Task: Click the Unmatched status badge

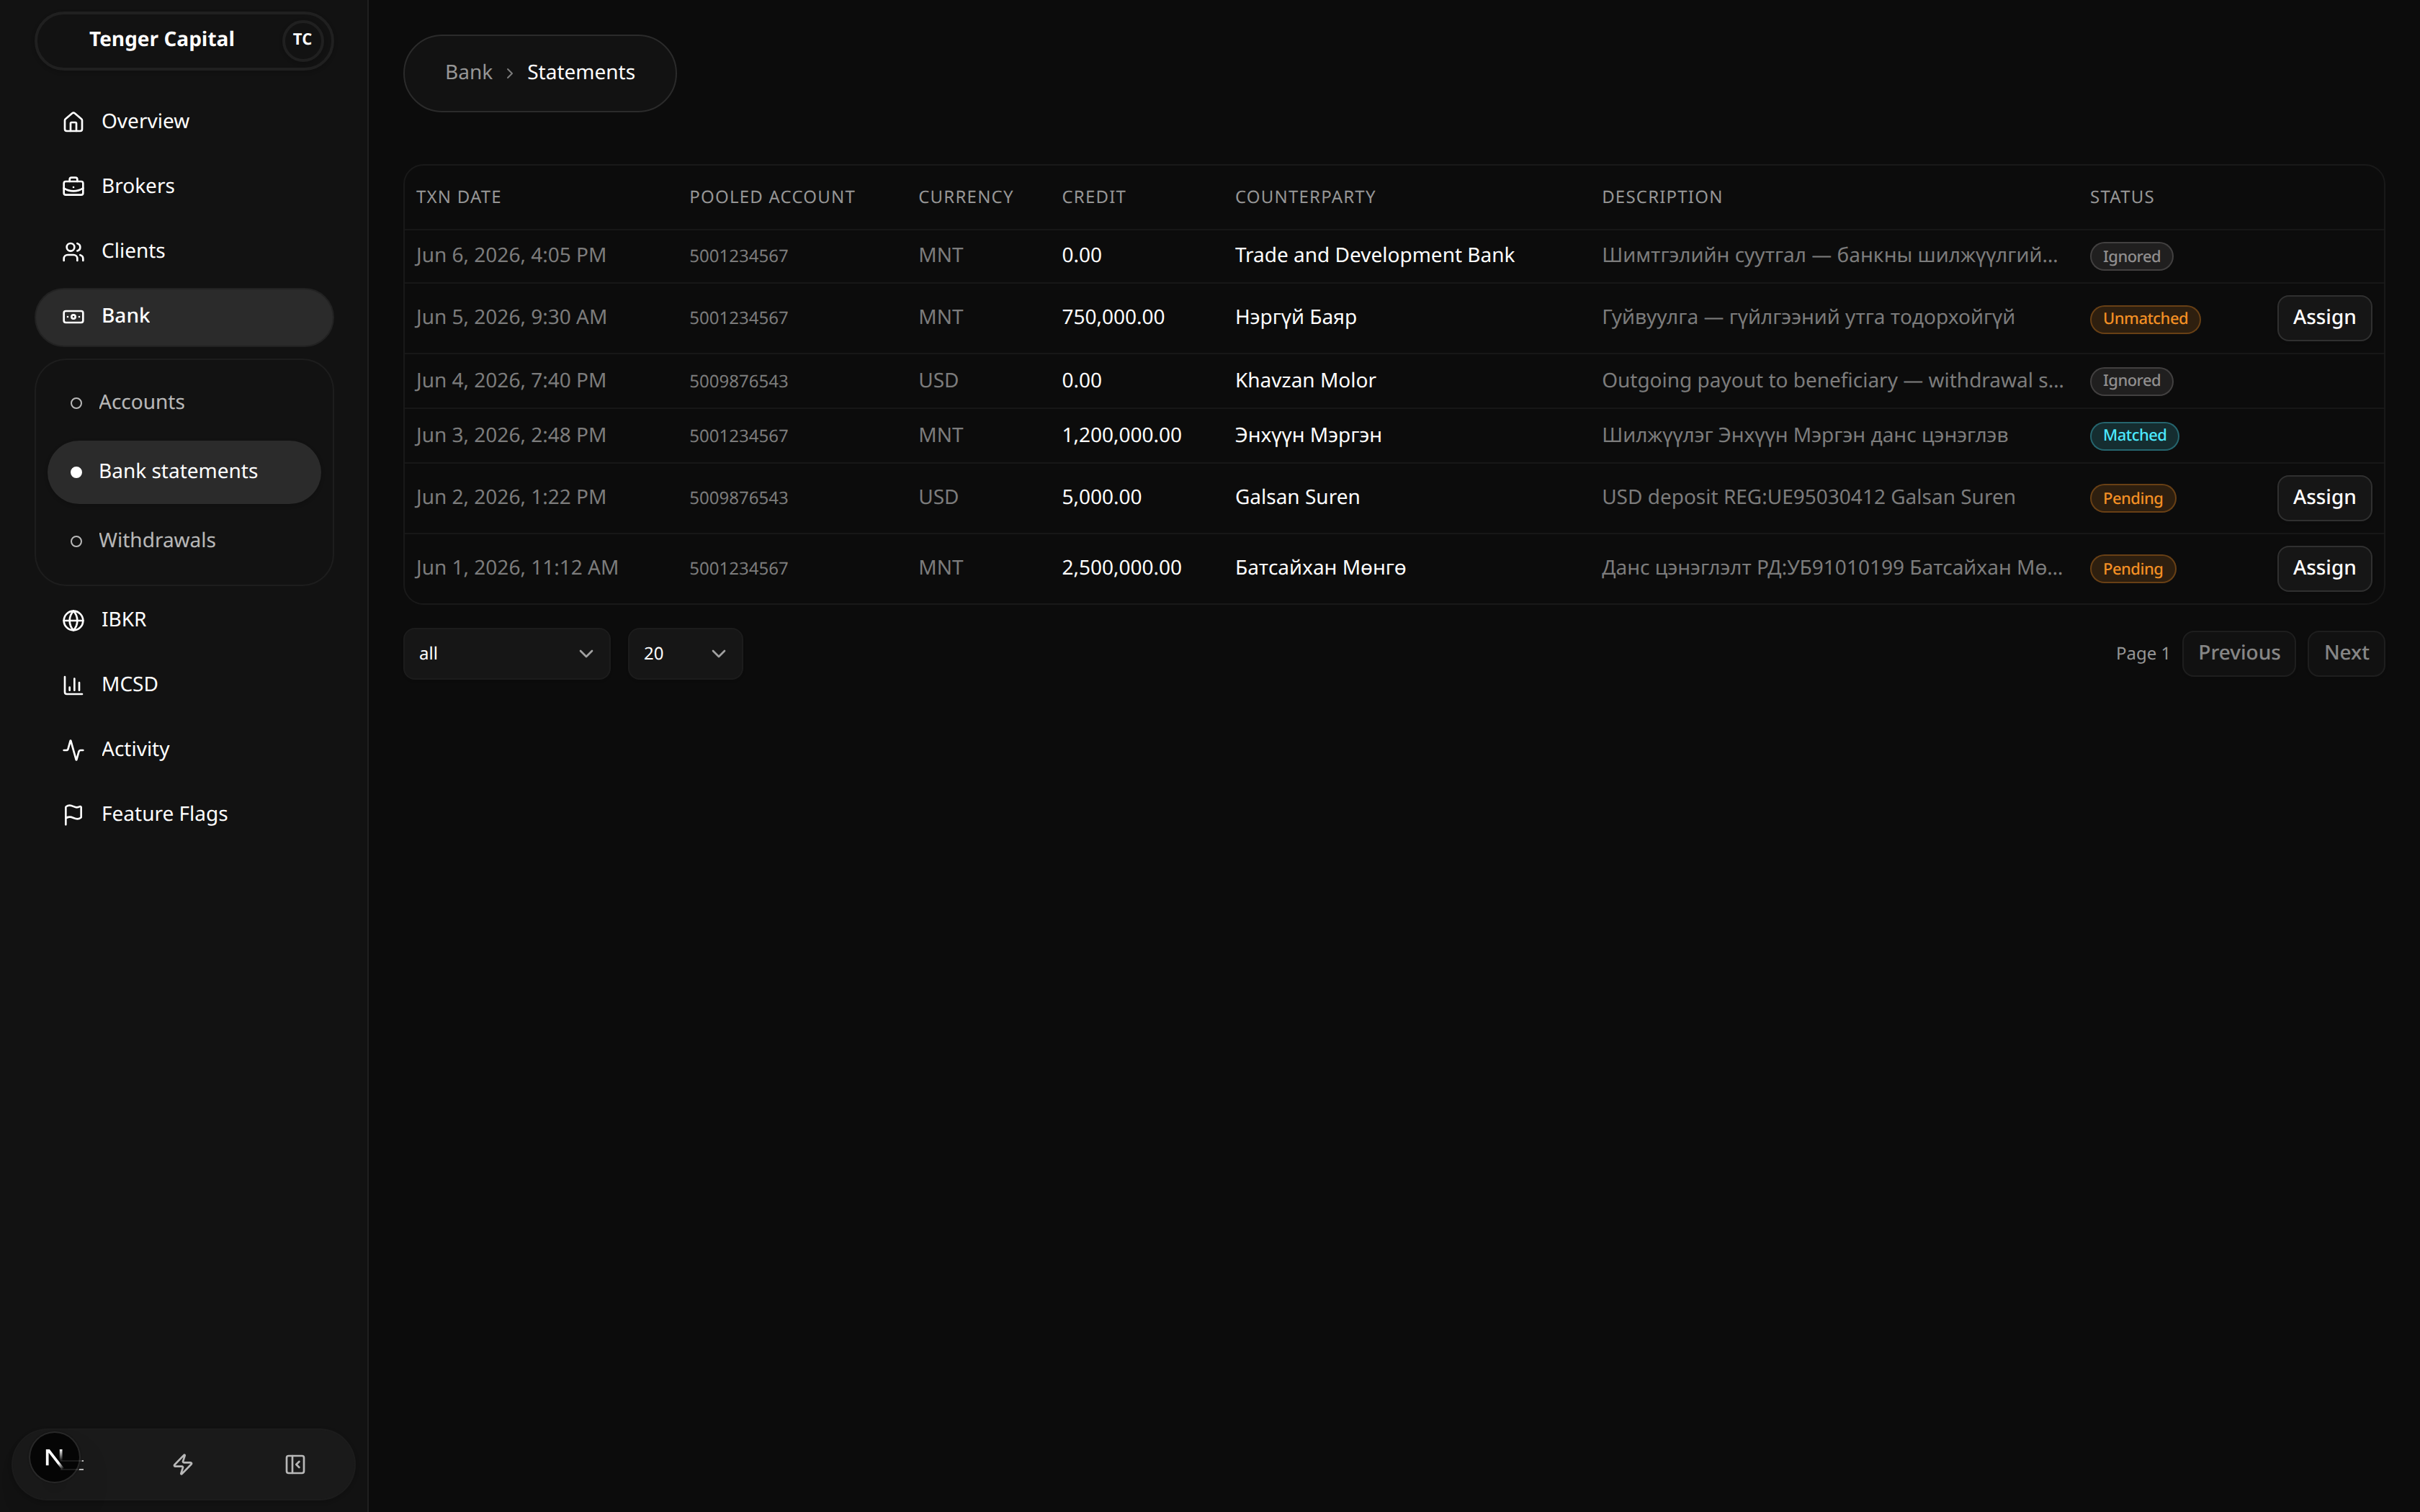Action: pos(2145,319)
